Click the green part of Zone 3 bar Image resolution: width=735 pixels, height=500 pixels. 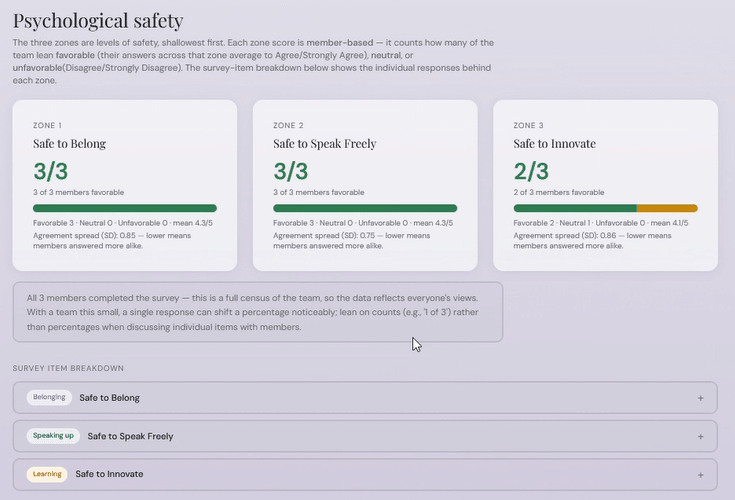[575, 208]
